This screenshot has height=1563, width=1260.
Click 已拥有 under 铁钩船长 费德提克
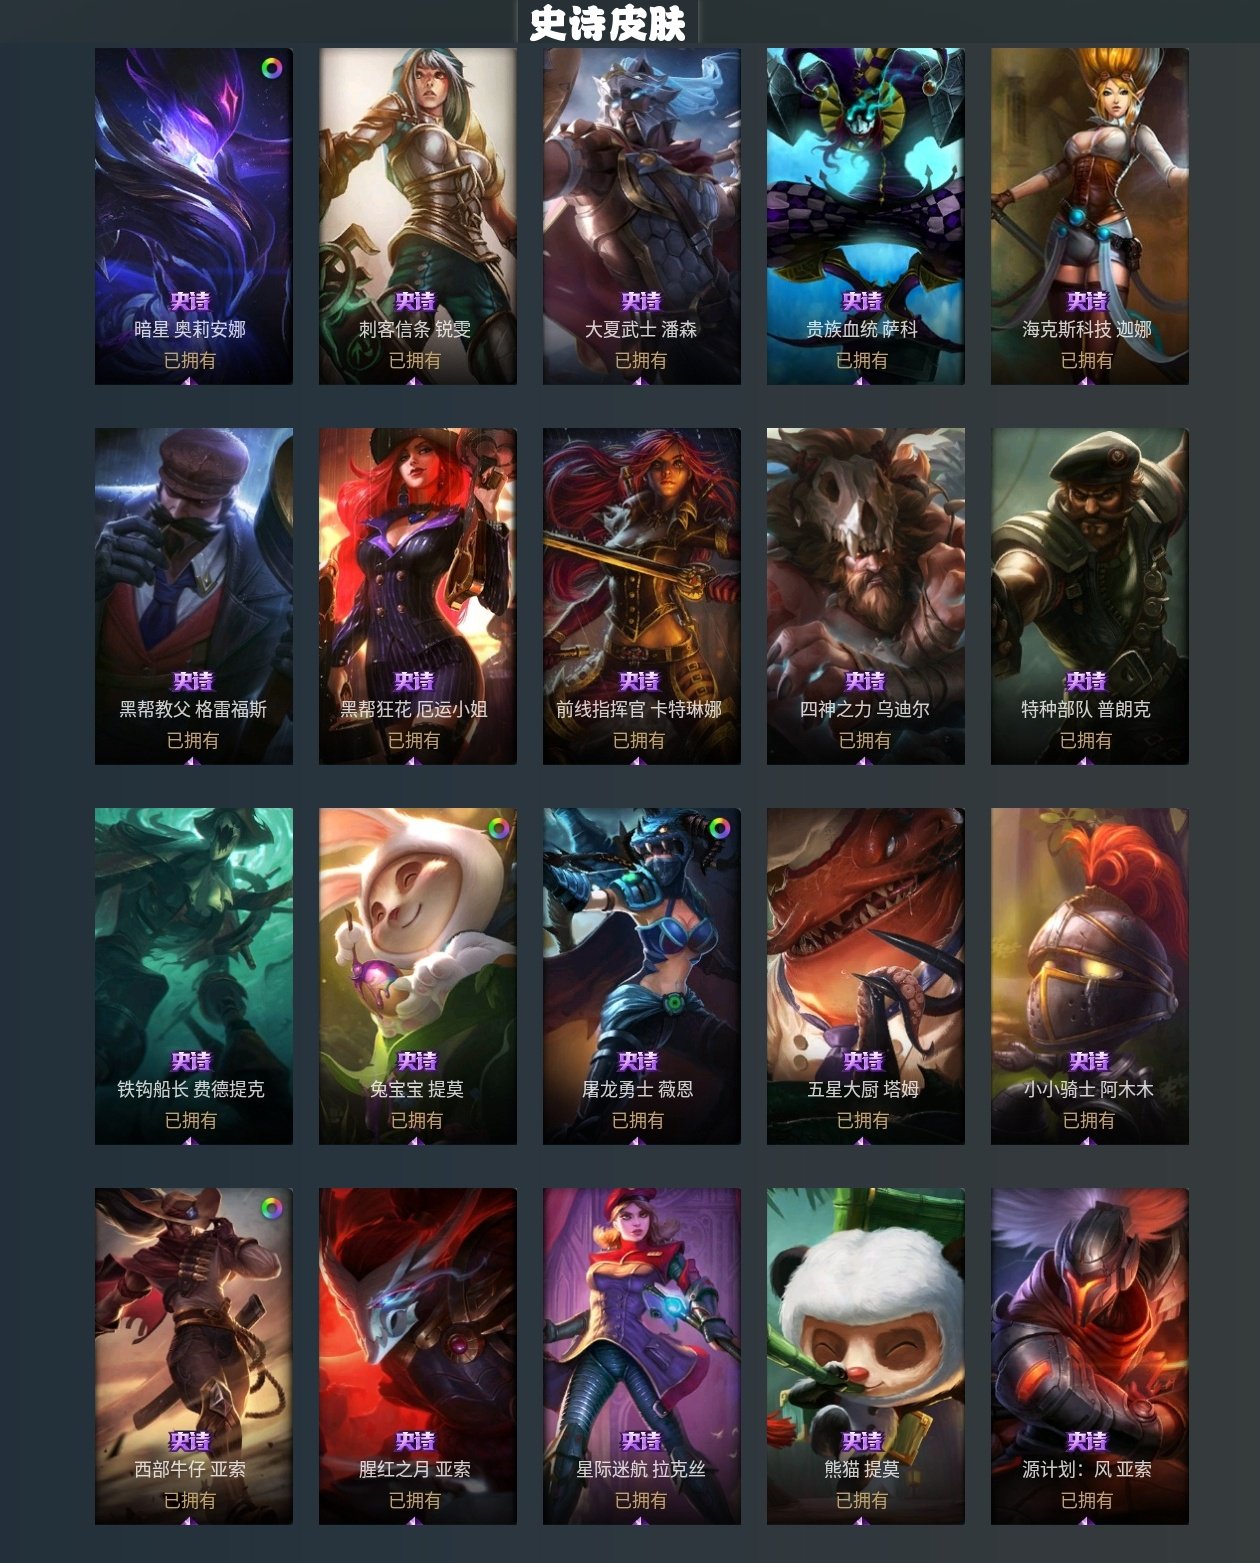point(191,1120)
